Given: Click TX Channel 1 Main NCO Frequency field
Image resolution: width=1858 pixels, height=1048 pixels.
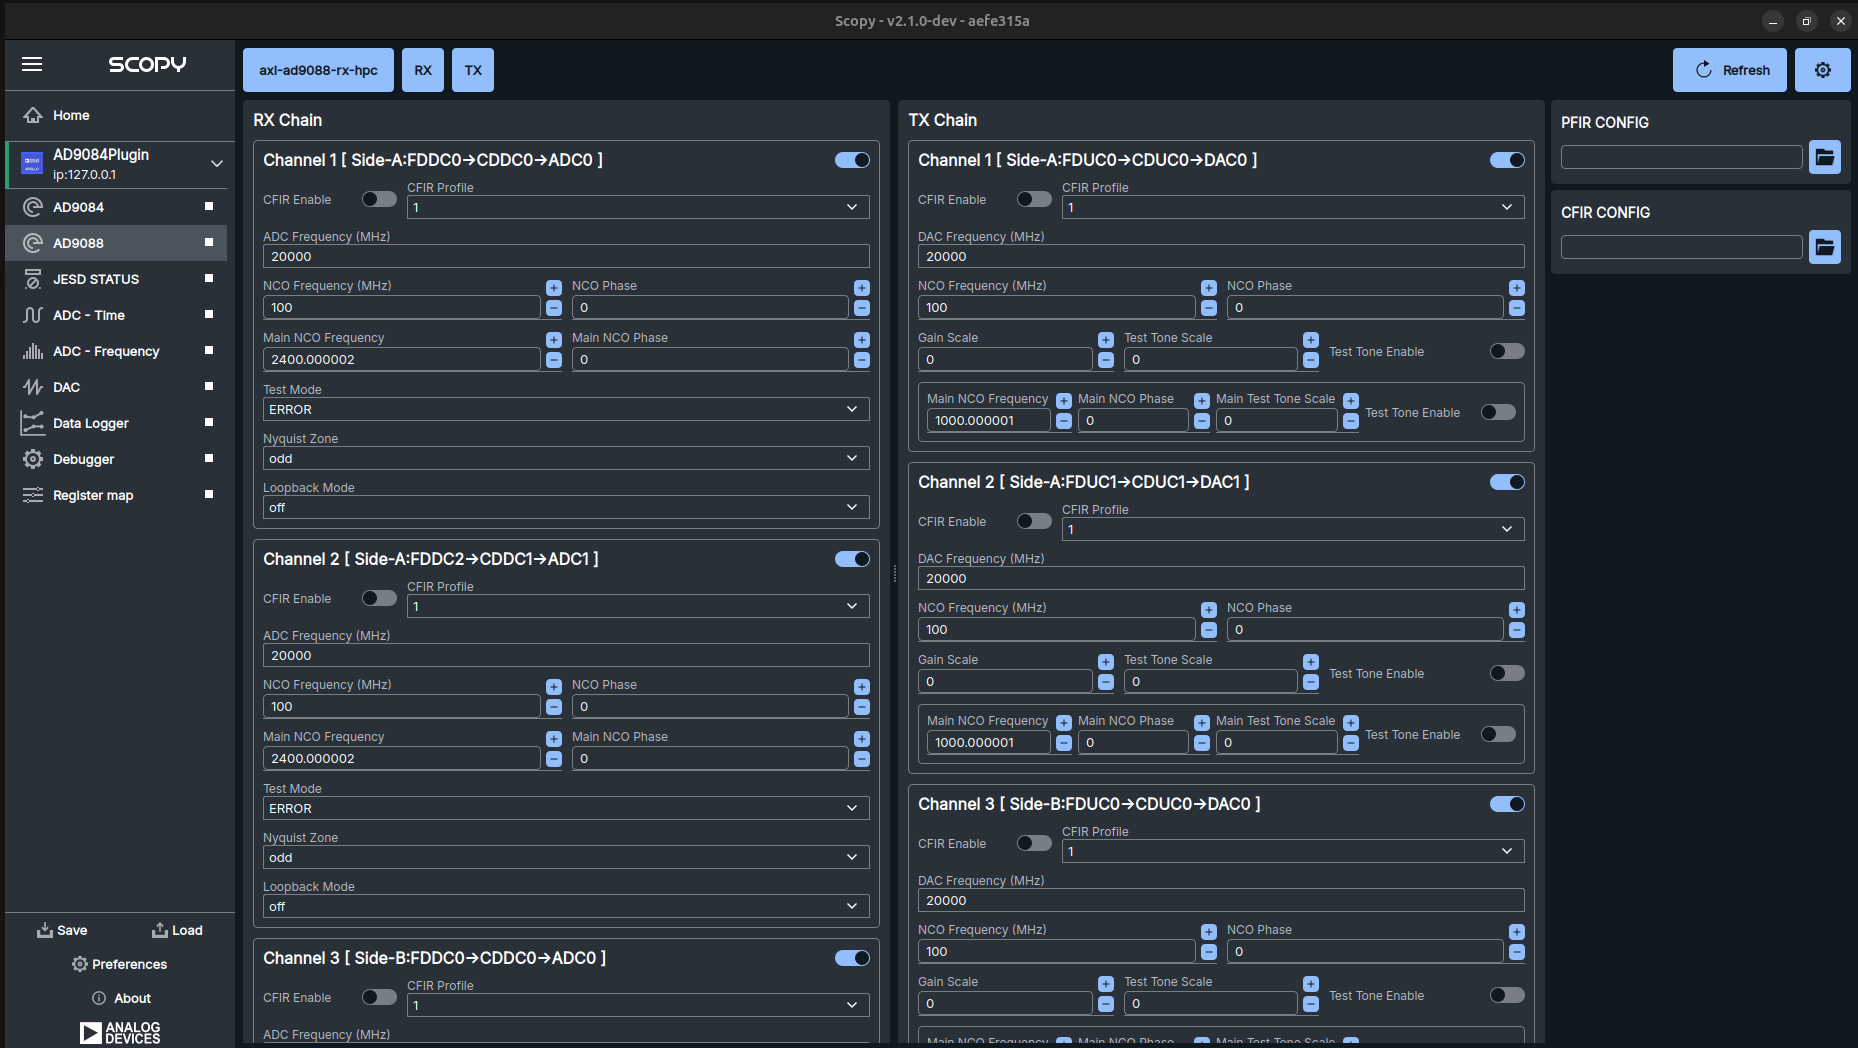Looking at the screenshot, I should click(x=988, y=421).
